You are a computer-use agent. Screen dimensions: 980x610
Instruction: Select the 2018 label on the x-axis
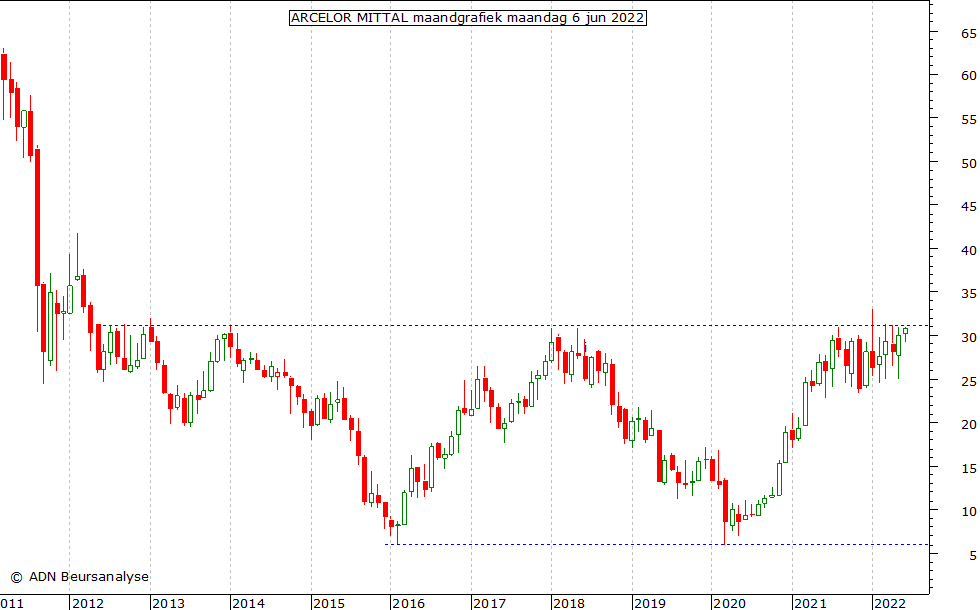pyautogui.click(x=569, y=604)
